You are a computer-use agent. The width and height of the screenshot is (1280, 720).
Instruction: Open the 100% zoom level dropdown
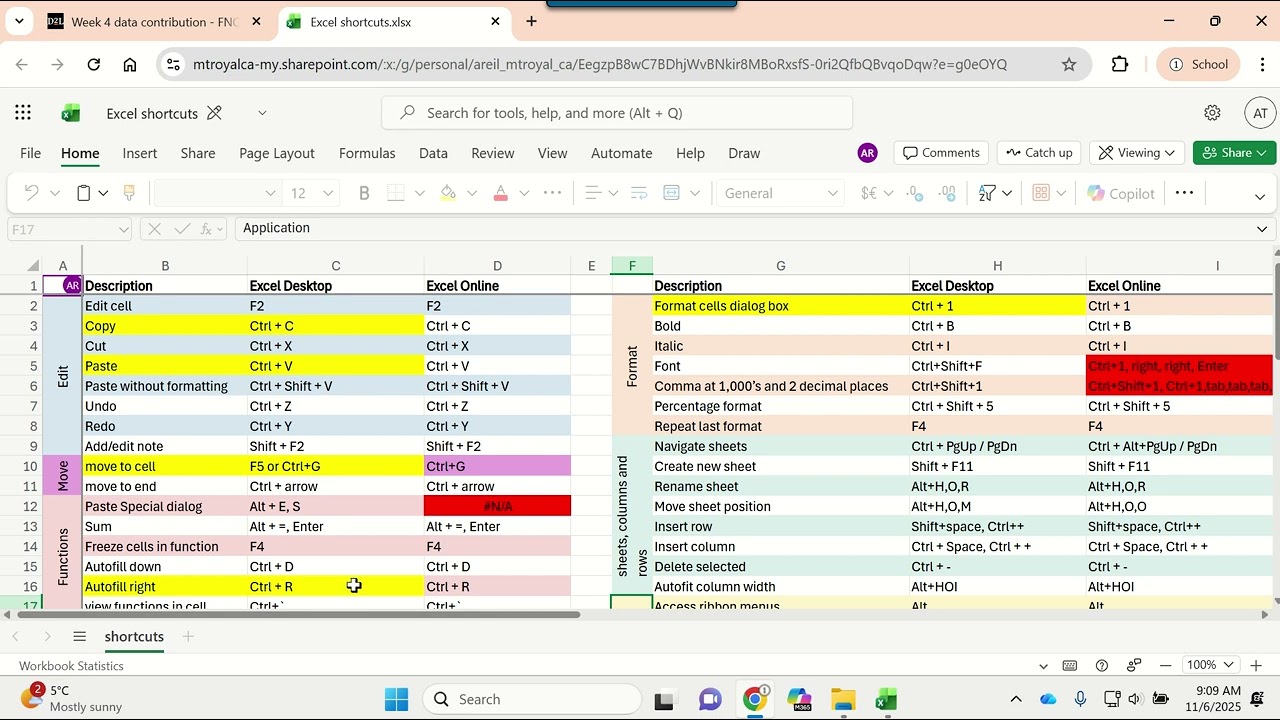click(1211, 666)
